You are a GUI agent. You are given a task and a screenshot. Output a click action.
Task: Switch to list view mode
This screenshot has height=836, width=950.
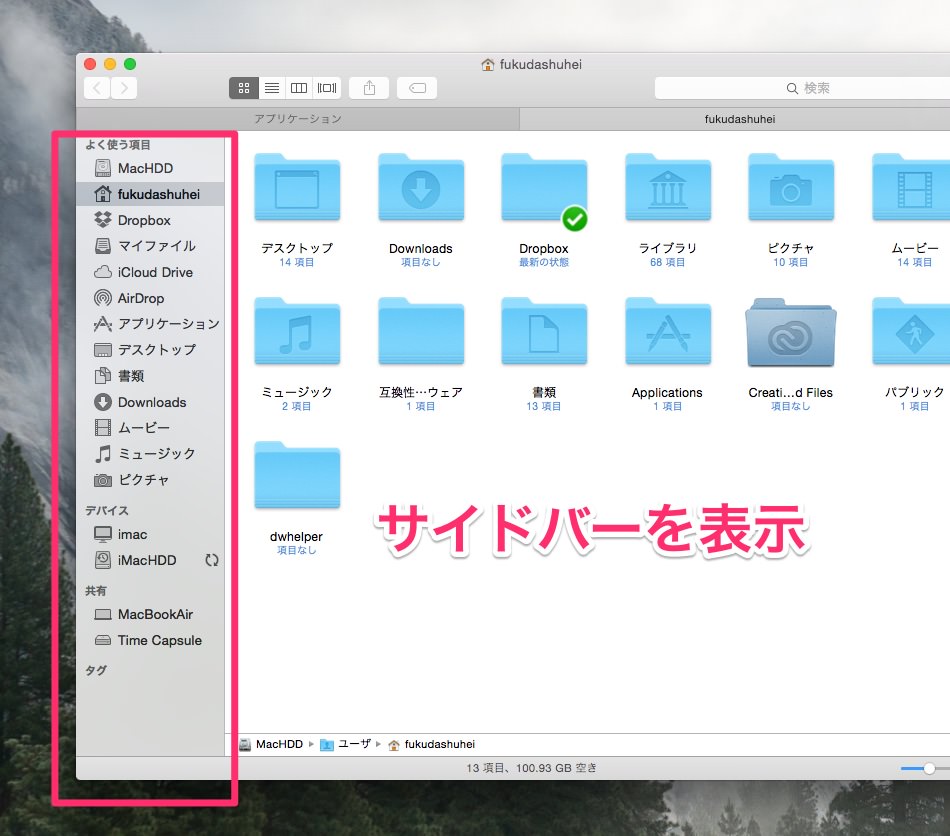click(x=272, y=88)
